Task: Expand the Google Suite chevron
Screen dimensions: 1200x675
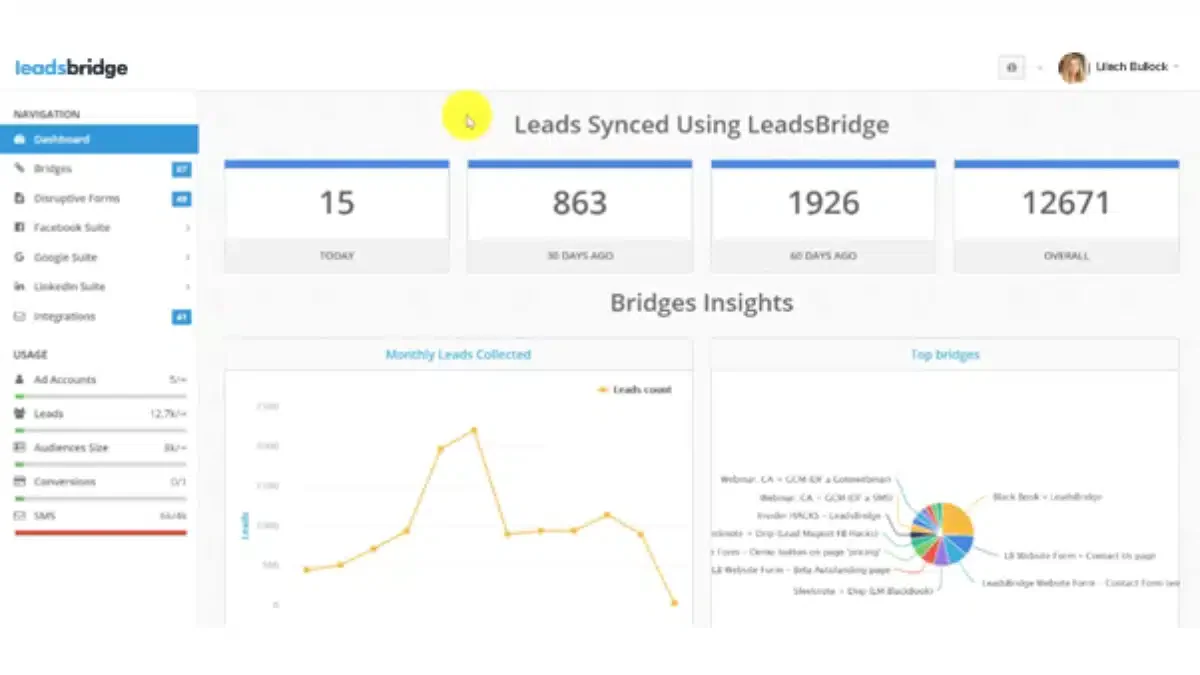Action: [187, 258]
